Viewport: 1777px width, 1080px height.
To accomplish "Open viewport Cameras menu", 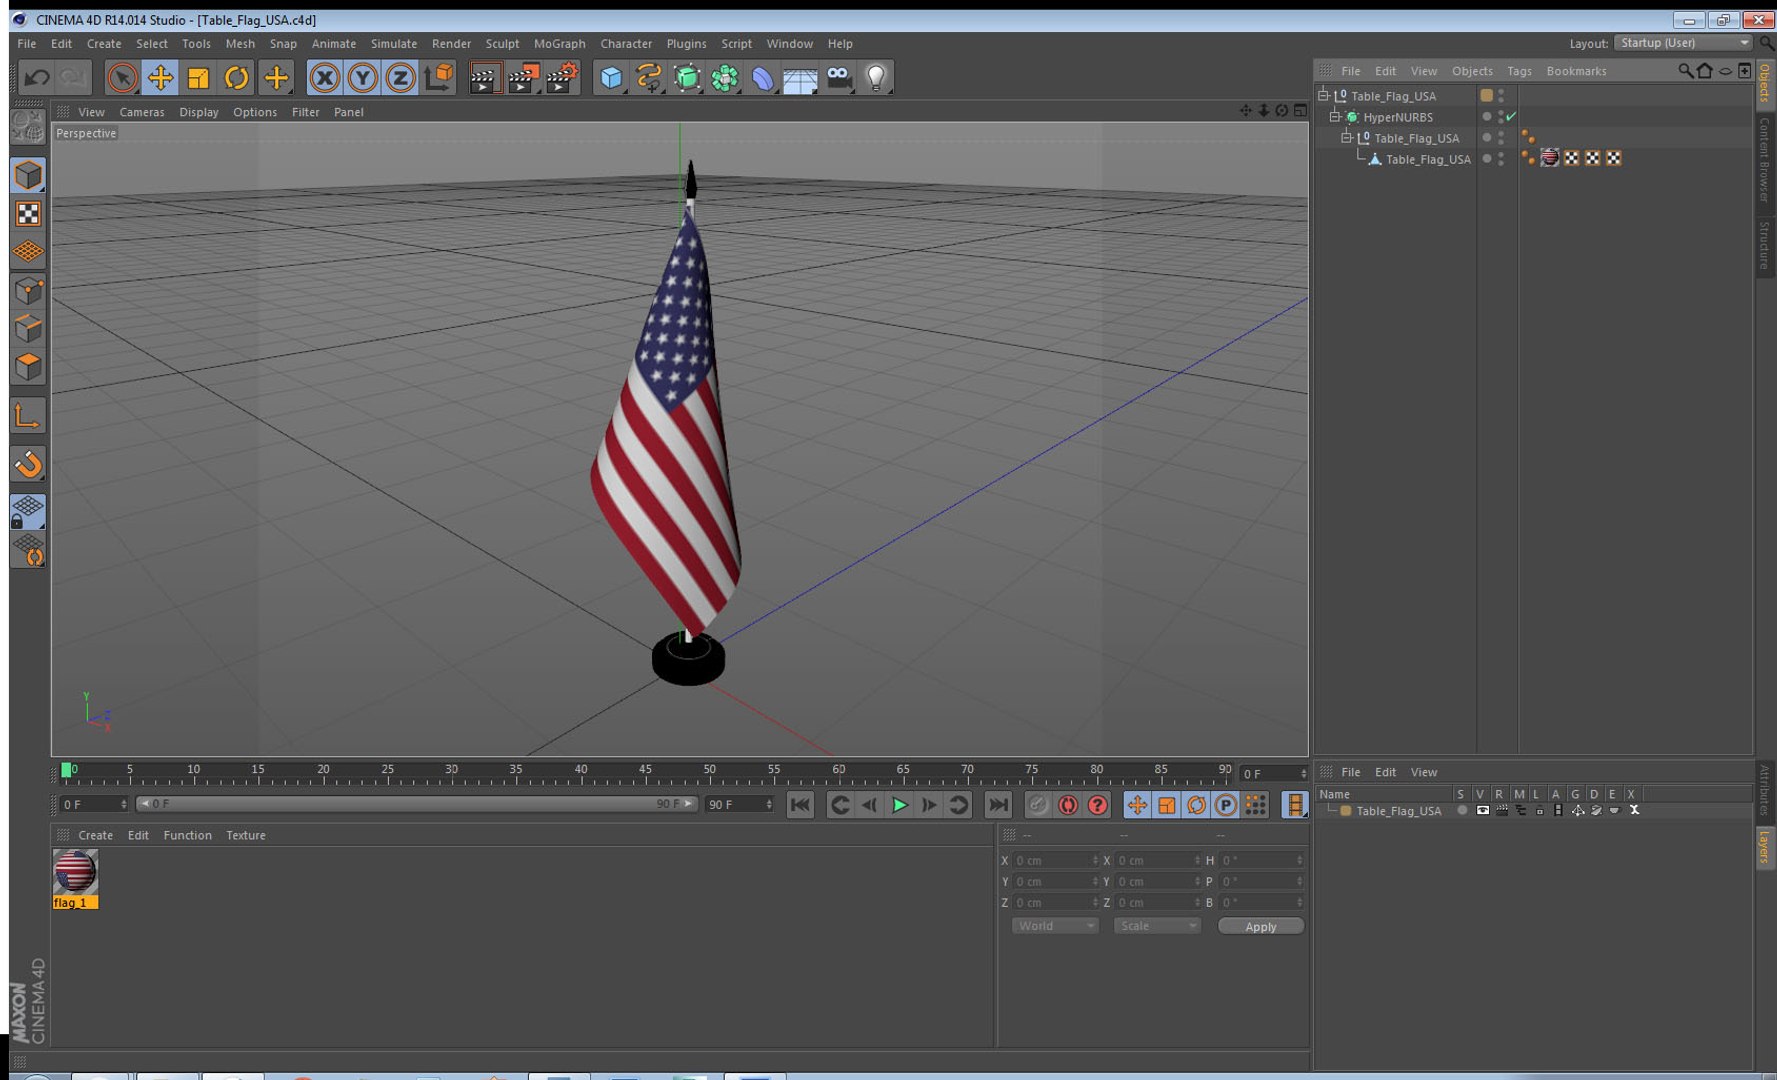I will point(141,112).
